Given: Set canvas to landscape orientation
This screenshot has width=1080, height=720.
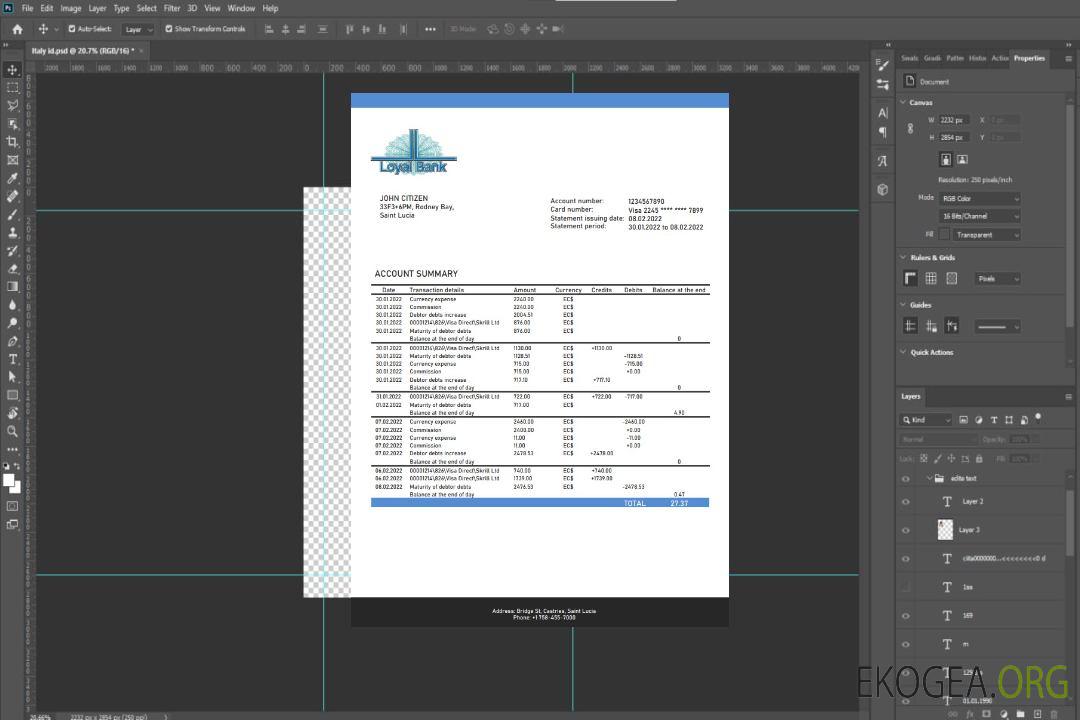Looking at the screenshot, I should pyautogui.click(x=962, y=159).
